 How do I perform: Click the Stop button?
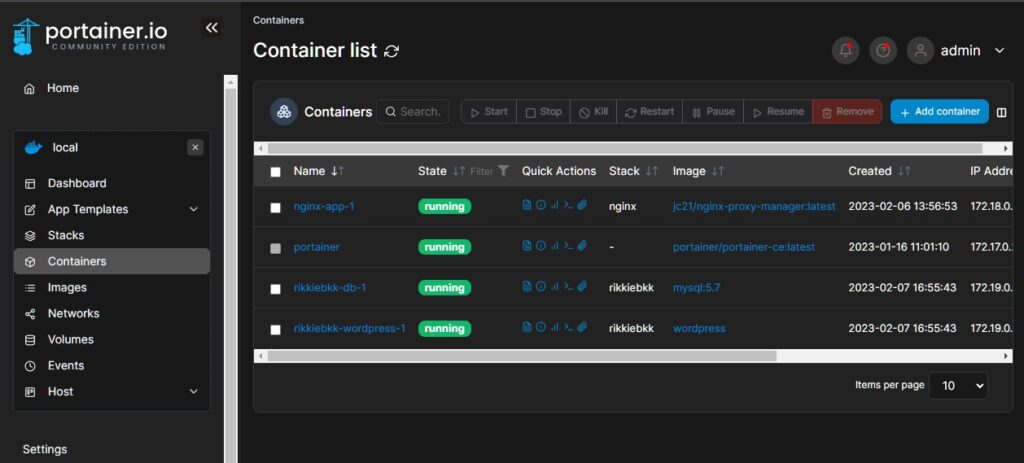pos(543,112)
